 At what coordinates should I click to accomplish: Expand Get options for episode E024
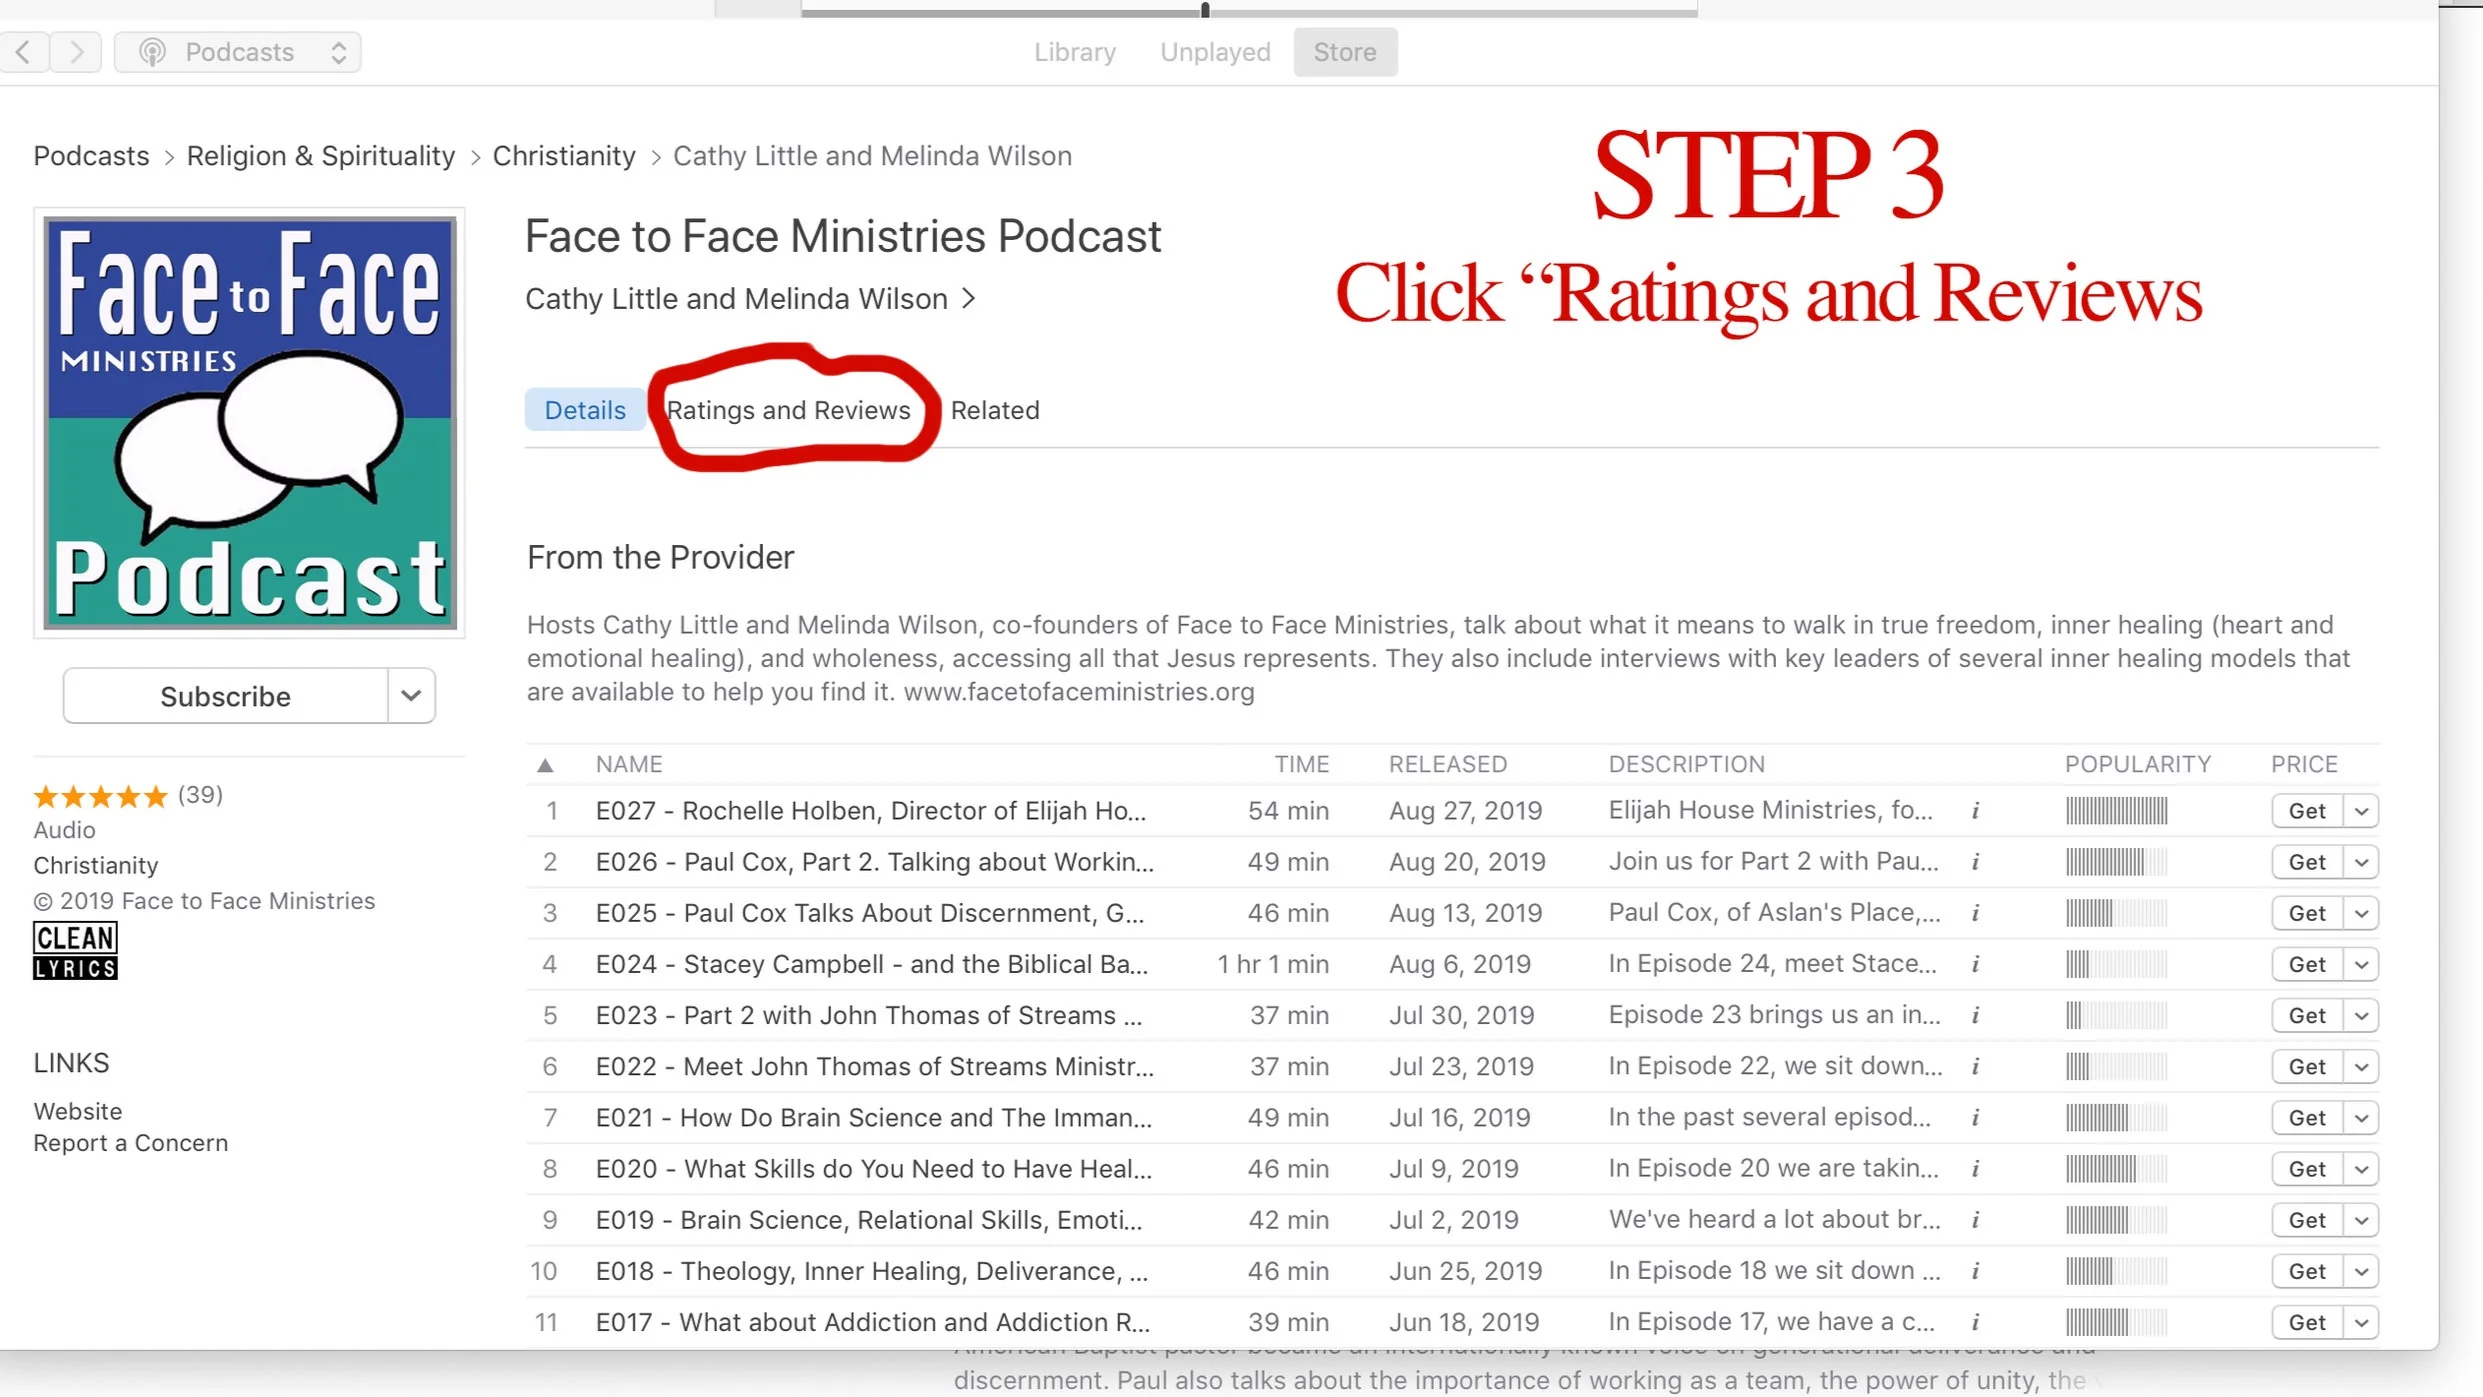pos(2361,964)
